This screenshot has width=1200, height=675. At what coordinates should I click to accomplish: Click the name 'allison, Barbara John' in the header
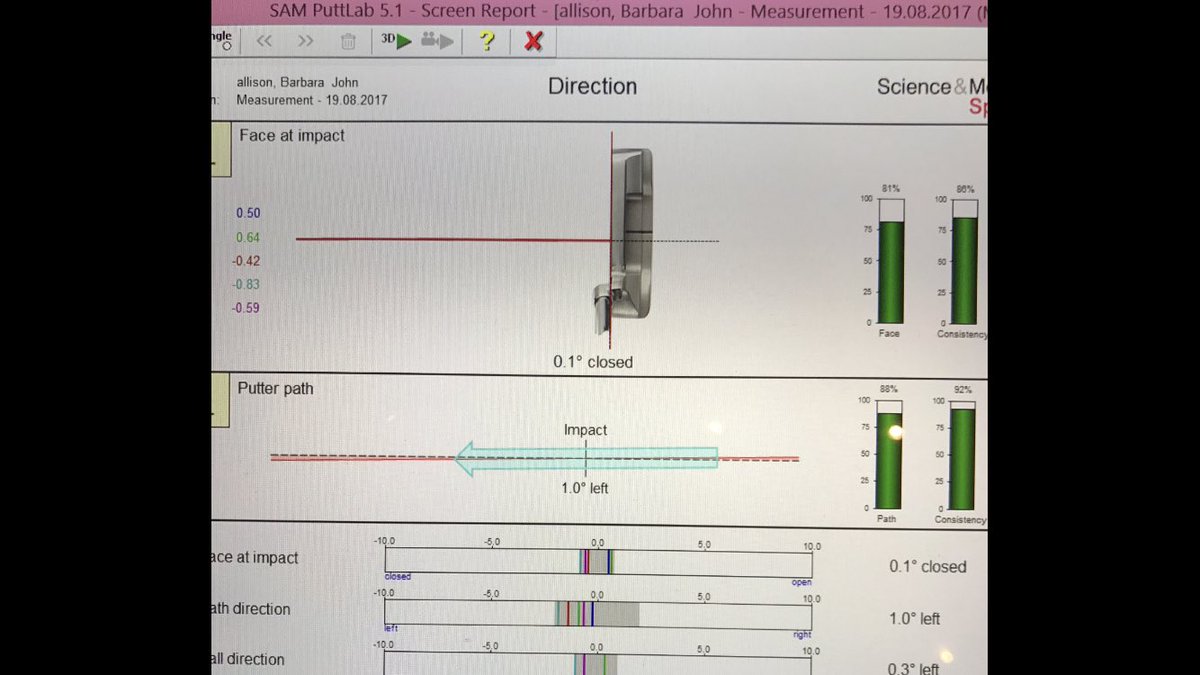point(297,82)
